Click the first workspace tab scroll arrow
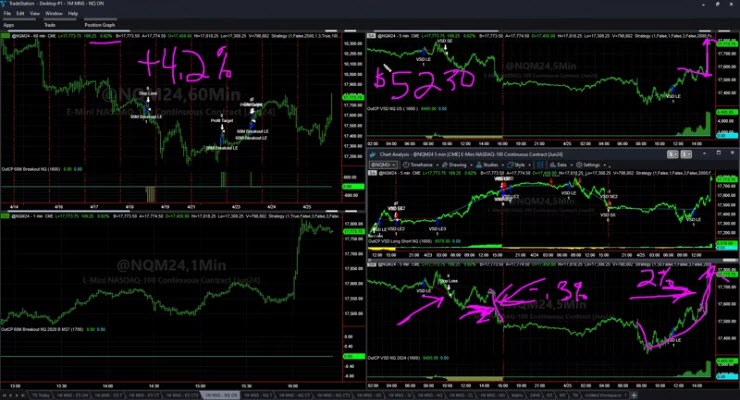The image size is (740, 400). 4,395
